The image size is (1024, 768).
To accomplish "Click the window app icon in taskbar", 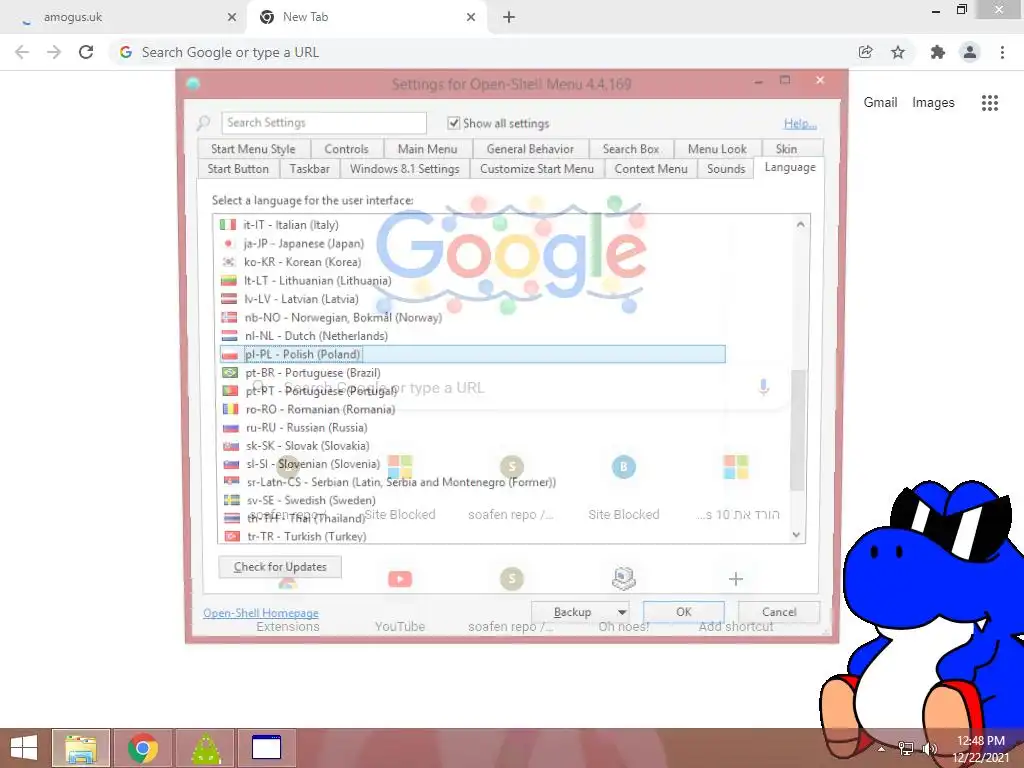I will 266,748.
